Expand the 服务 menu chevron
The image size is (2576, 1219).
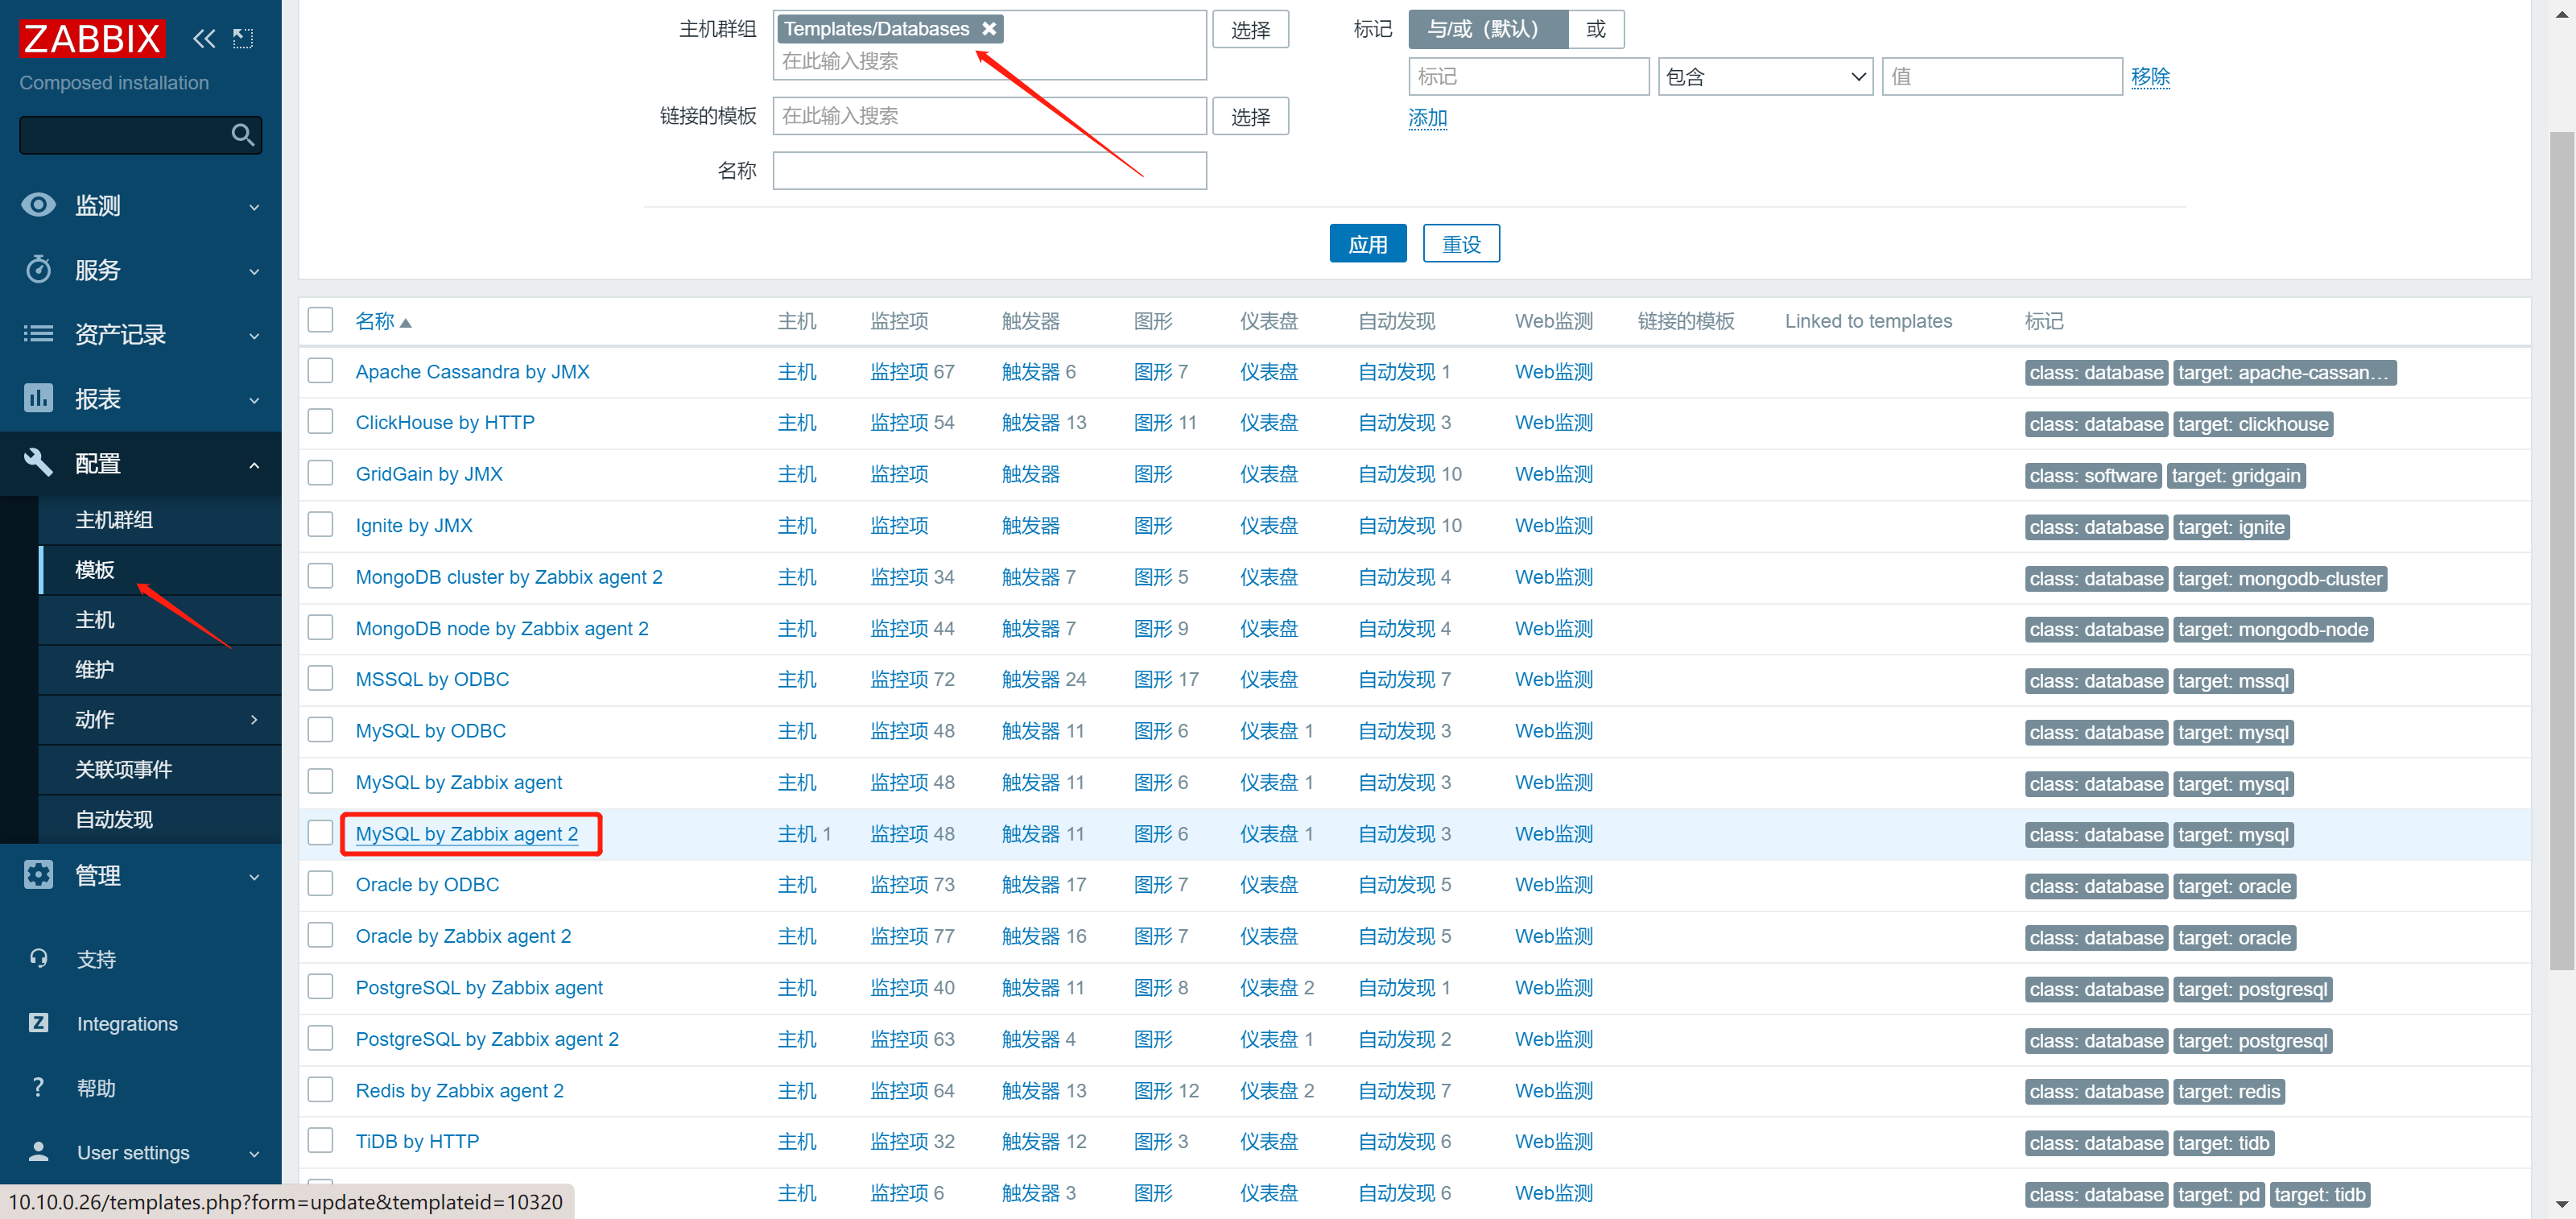pyautogui.click(x=254, y=271)
